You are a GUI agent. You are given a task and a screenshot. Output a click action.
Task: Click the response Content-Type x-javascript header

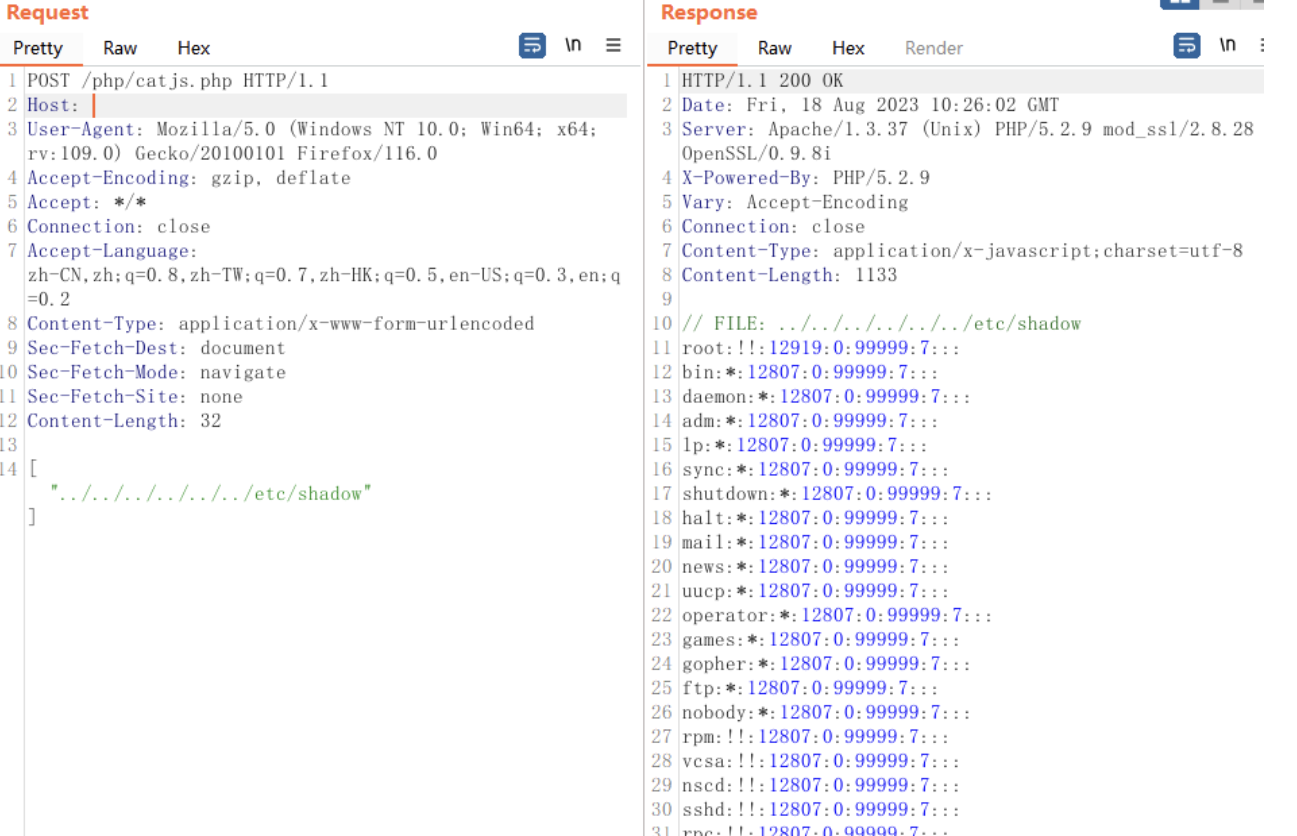click(x=962, y=251)
